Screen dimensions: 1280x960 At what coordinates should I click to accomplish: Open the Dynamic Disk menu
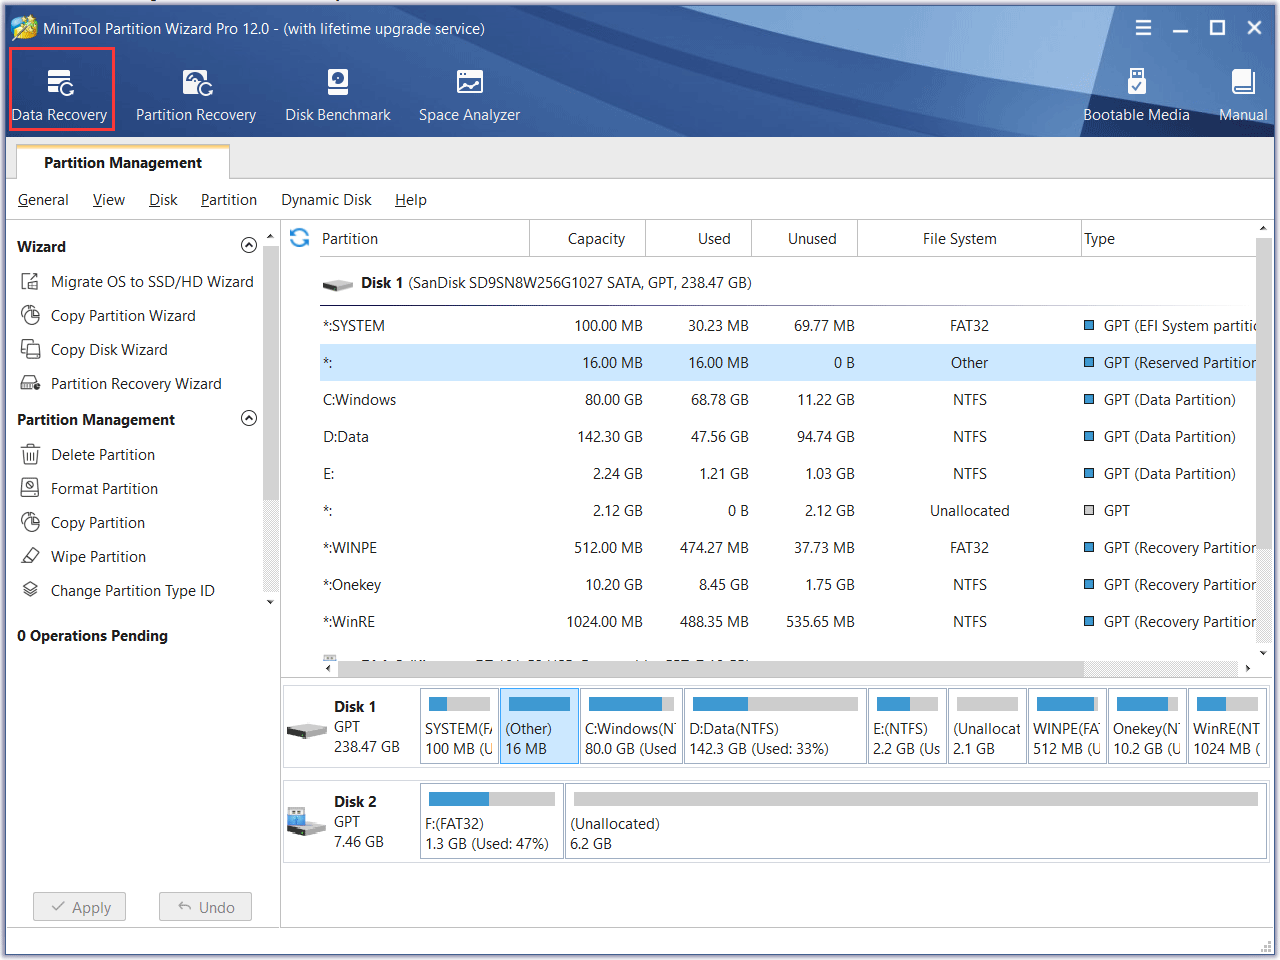click(x=326, y=200)
